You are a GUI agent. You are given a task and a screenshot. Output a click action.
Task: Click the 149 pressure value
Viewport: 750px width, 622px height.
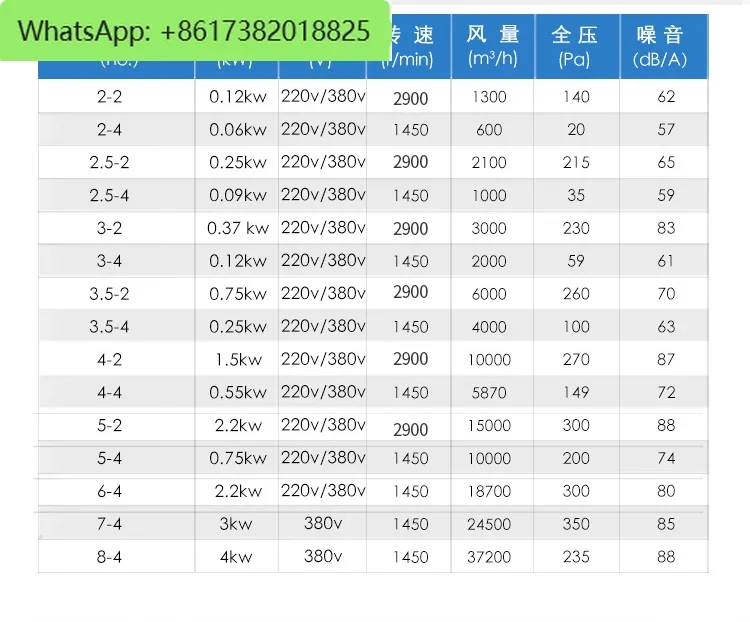point(576,392)
